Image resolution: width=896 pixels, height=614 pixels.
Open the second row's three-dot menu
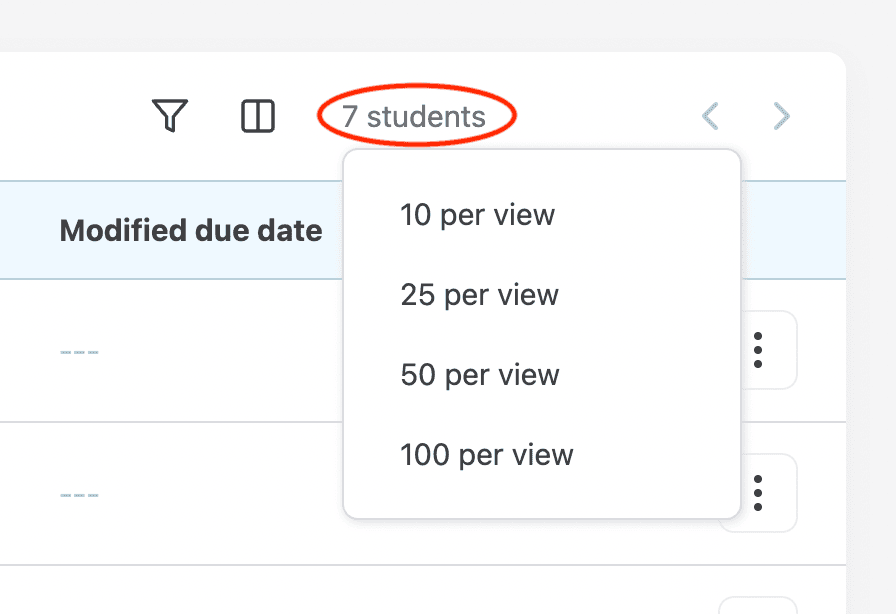click(x=758, y=492)
